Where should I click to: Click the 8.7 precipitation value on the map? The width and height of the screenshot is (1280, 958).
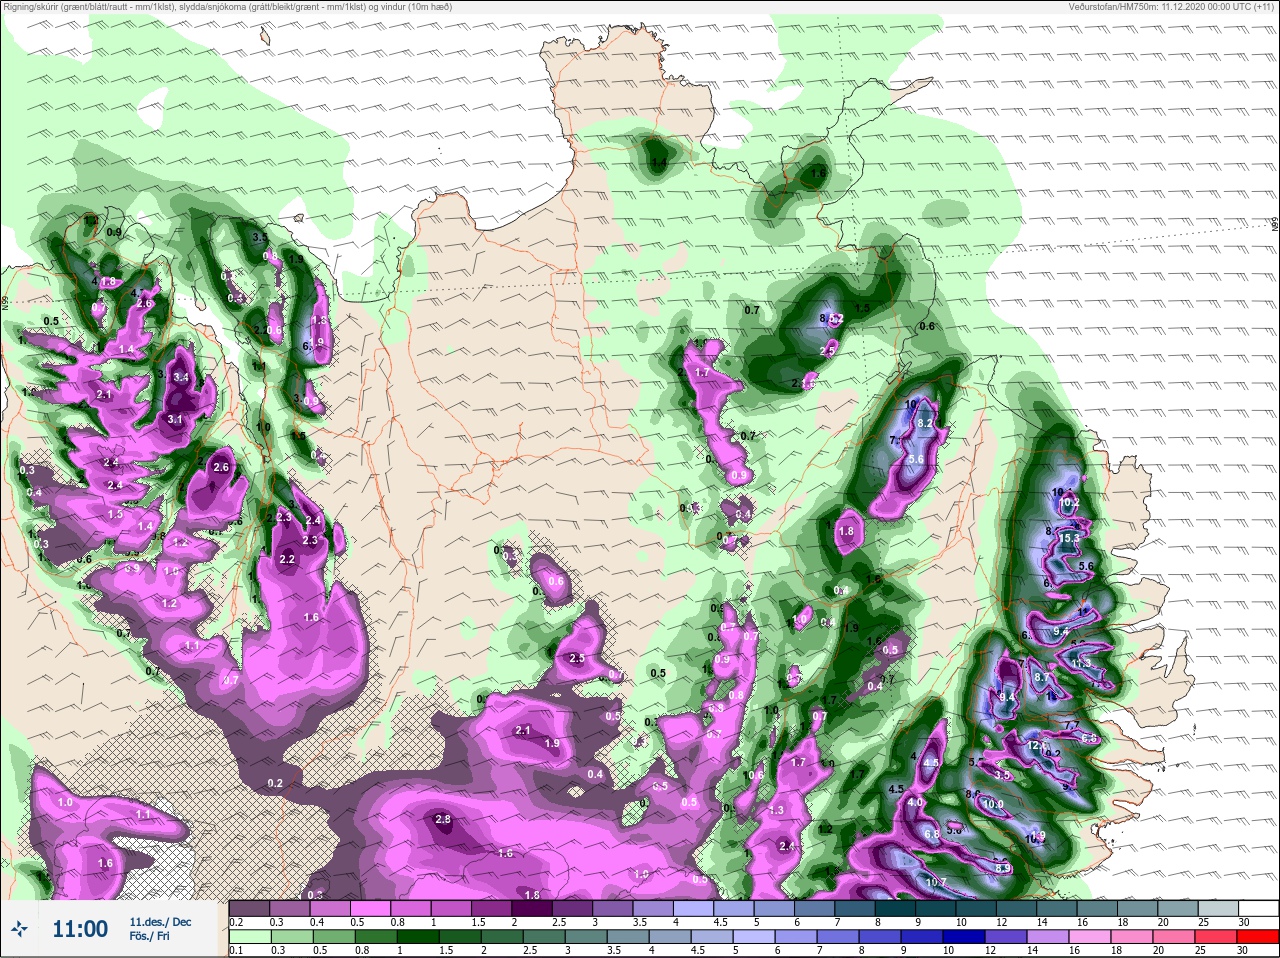click(1042, 677)
